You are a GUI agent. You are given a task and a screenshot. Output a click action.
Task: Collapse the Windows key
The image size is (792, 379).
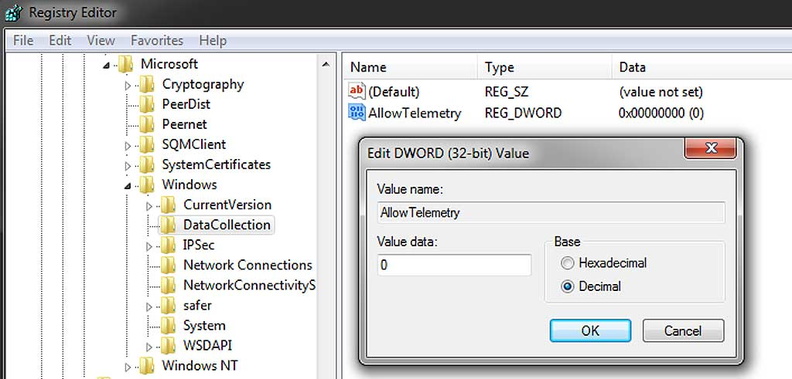point(127,186)
